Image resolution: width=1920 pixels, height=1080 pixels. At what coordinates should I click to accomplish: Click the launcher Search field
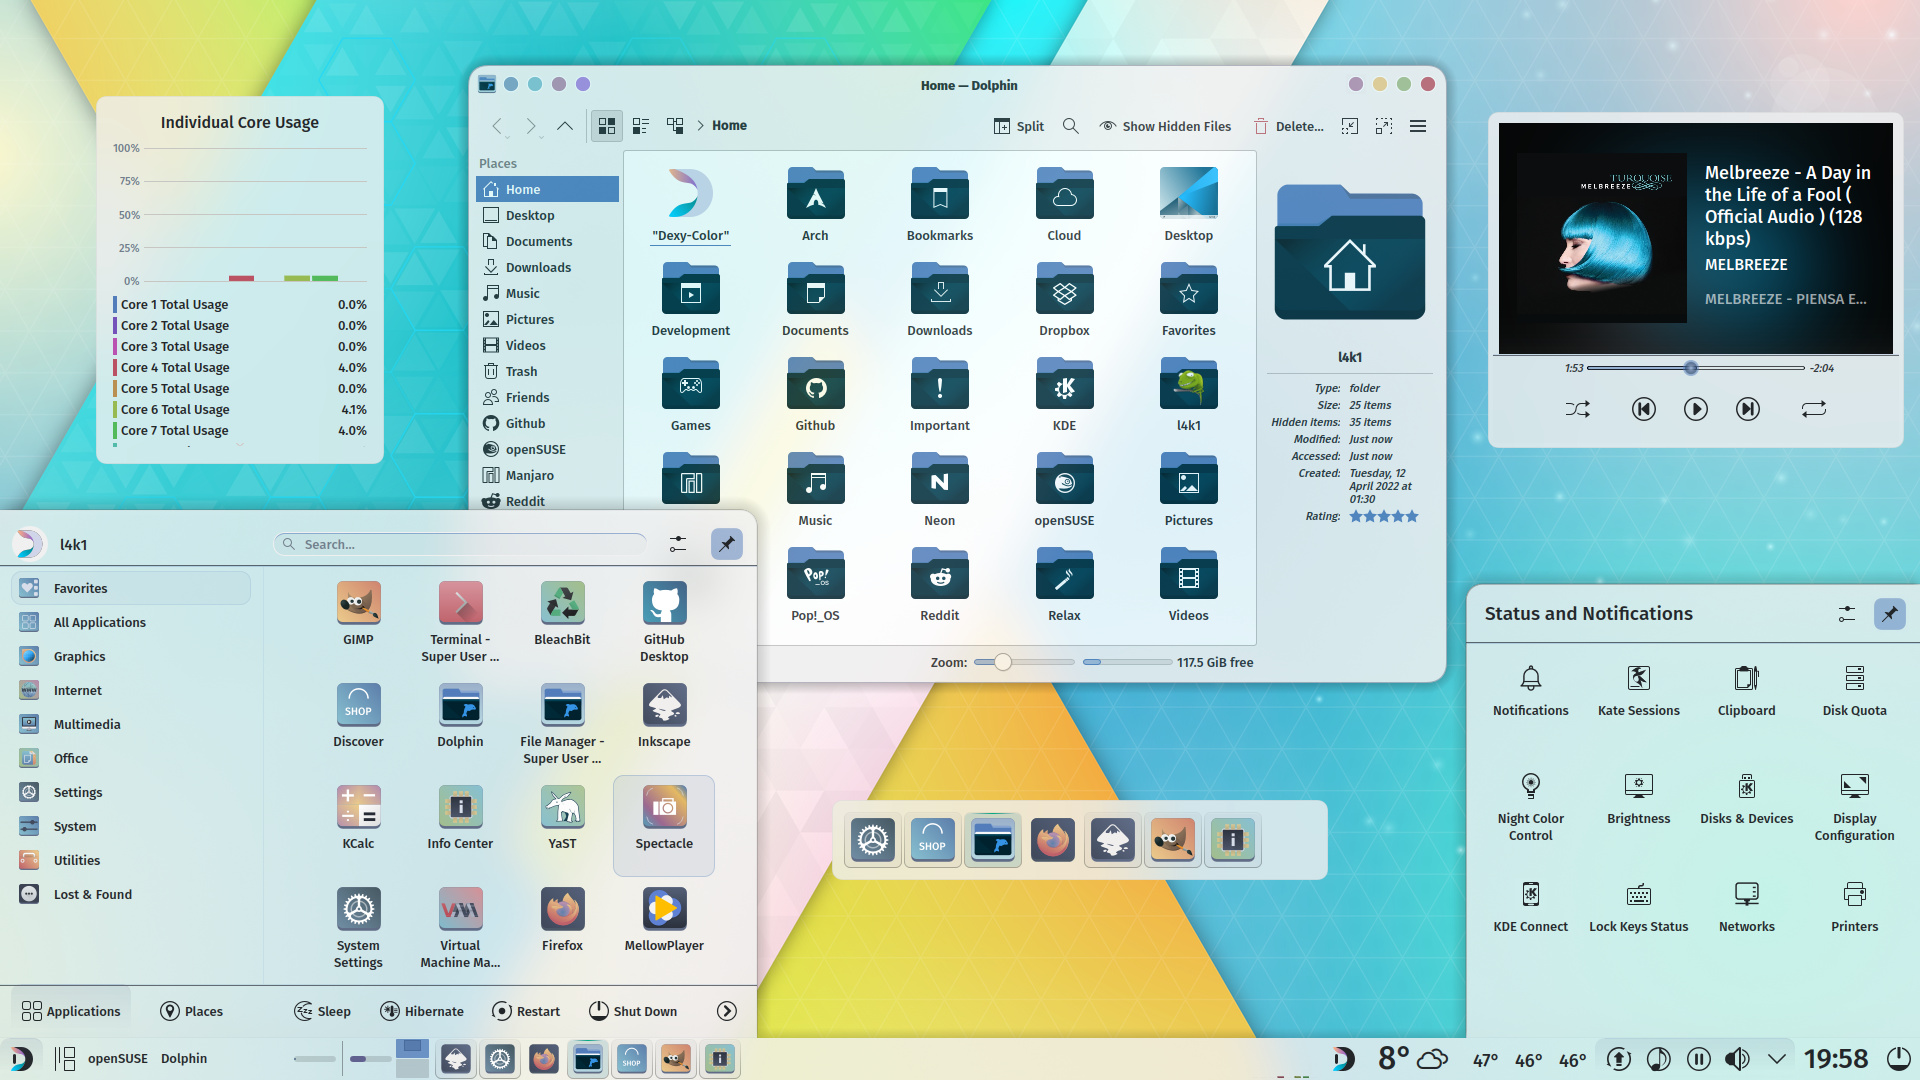(x=460, y=544)
